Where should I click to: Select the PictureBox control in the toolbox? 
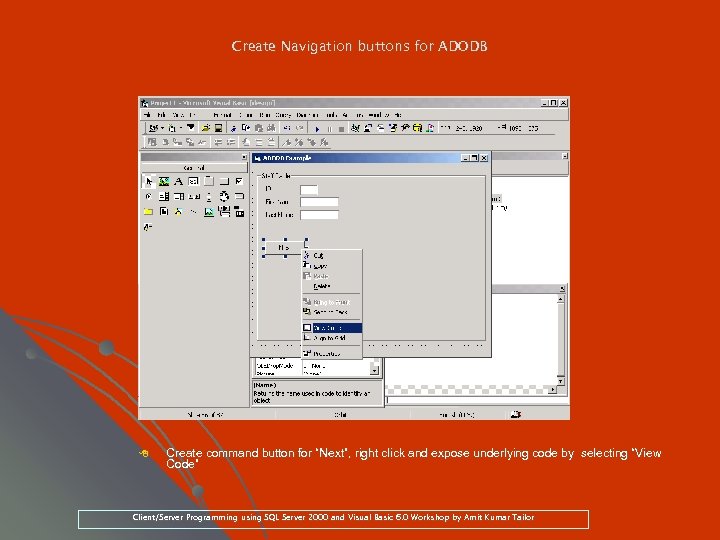tap(163, 181)
